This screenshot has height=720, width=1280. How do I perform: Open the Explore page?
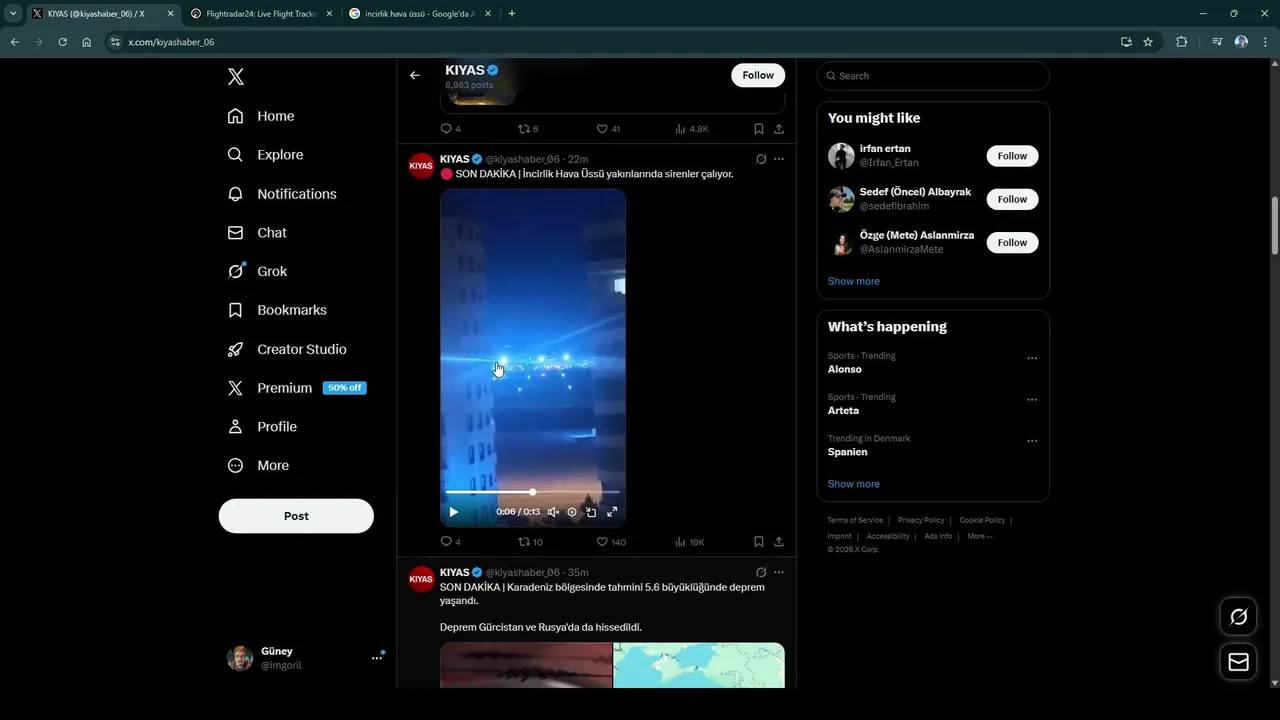(265, 155)
